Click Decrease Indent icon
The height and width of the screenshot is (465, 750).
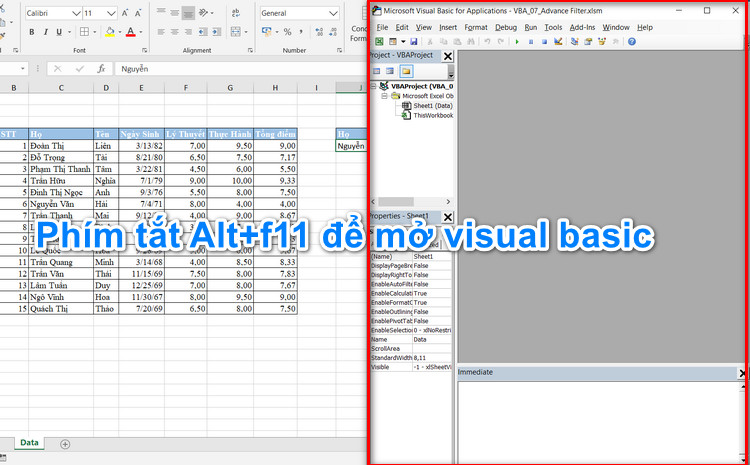(x=203, y=32)
